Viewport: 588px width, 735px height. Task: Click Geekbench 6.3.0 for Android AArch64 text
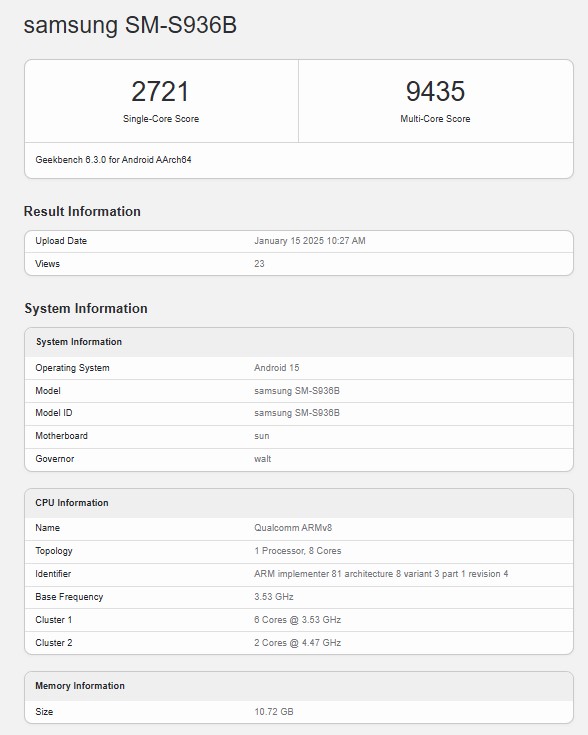pyautogui.click(x=113, y=160)
